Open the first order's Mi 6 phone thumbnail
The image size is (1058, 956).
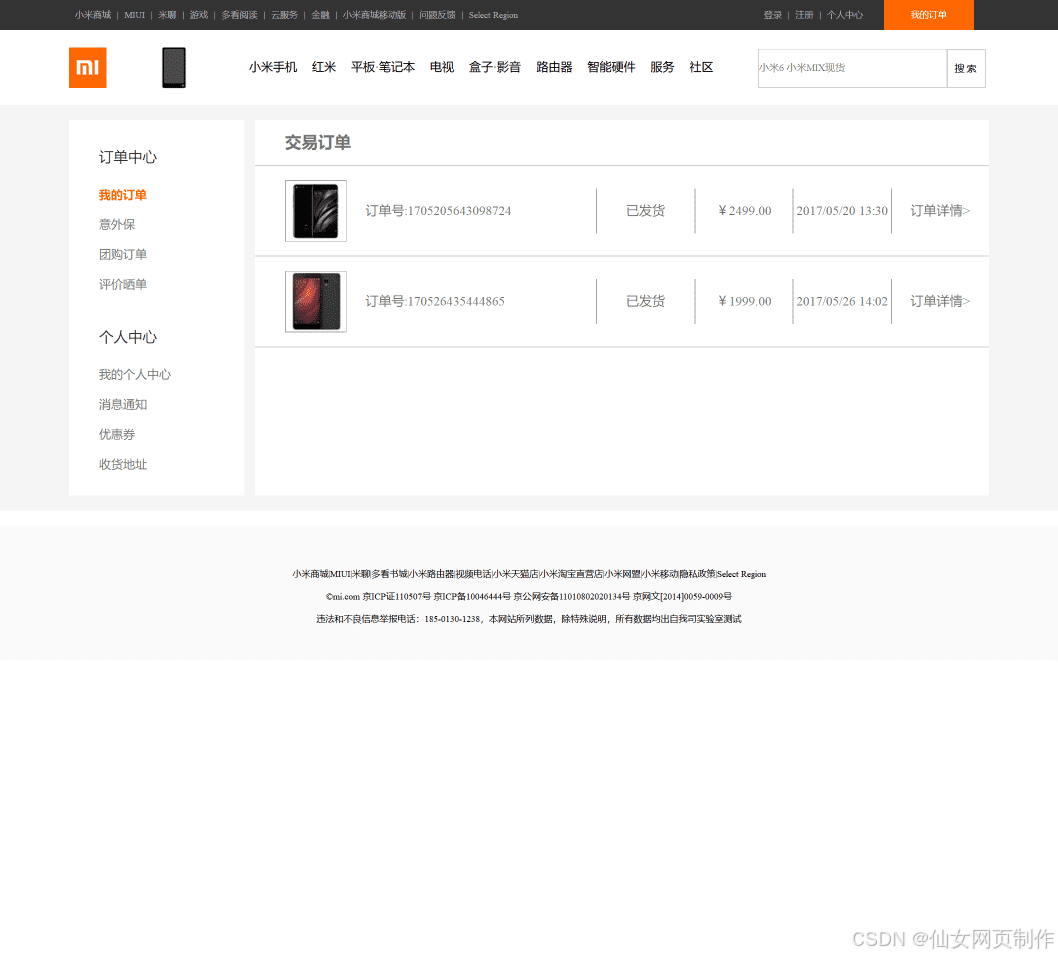pos(315,210)
